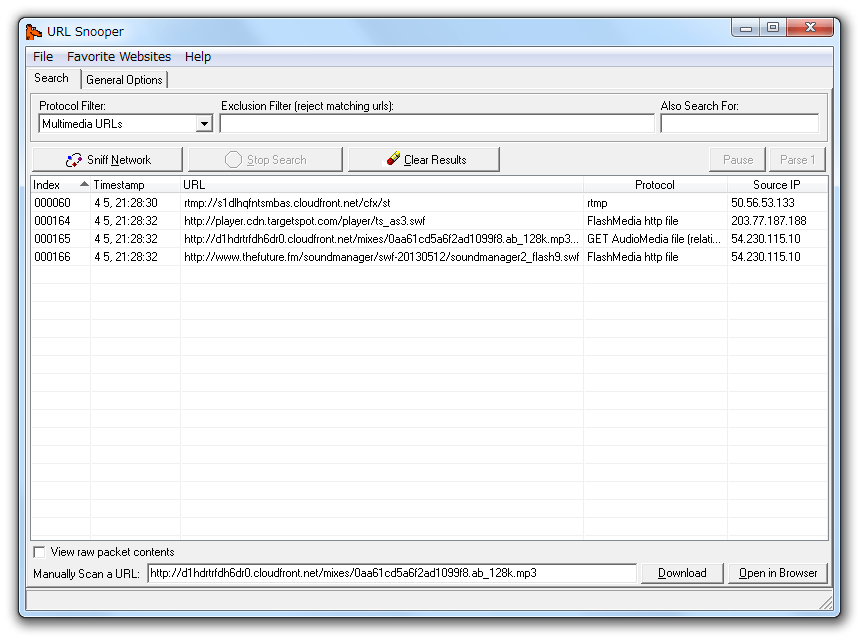Expand the Protocol Filter dropdown arrow
The image size is (864, 642).
tap(204, 123)
